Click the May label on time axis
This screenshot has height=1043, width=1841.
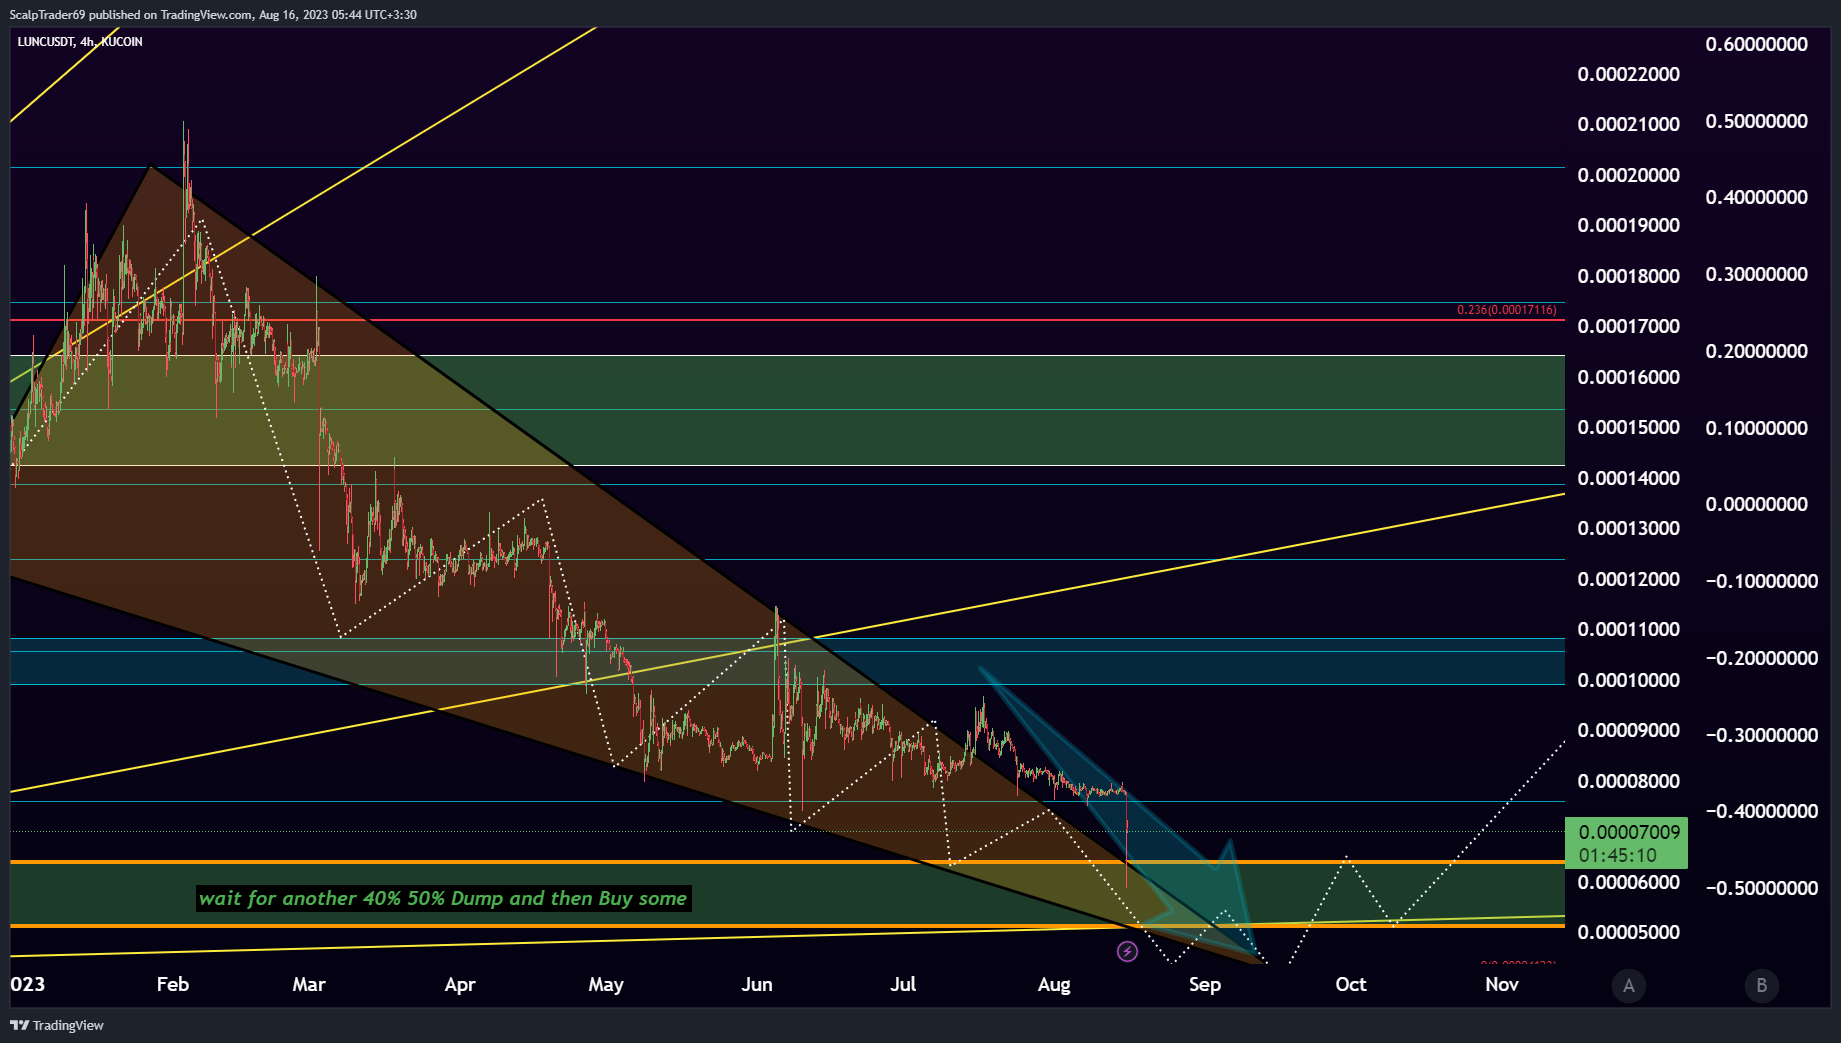click(606, 984)
